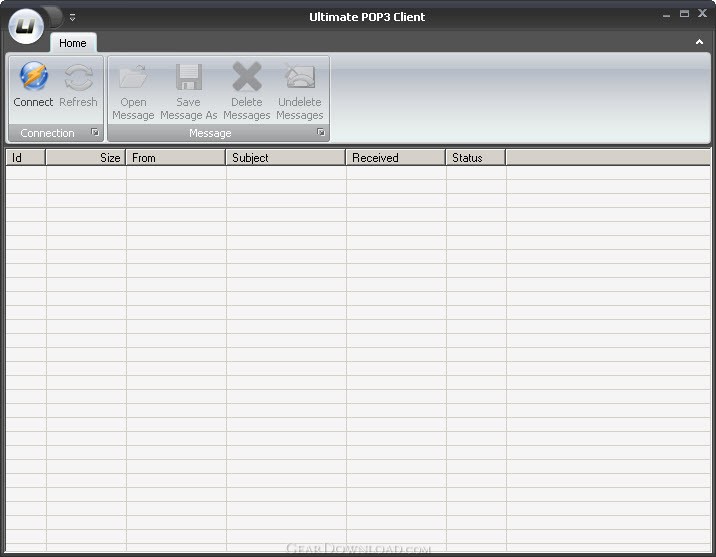Open the Message group dialog launcher
This screenshot has height=557, width=716.
click(321, 132)
